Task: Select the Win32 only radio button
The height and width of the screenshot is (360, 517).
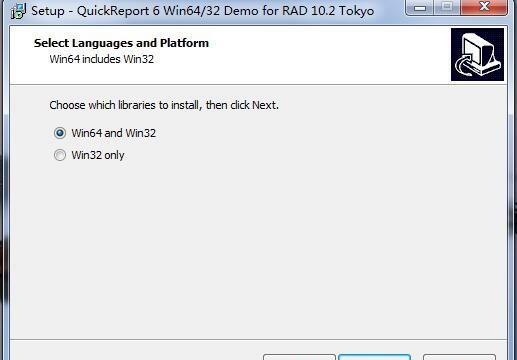Action: (60, 155)
